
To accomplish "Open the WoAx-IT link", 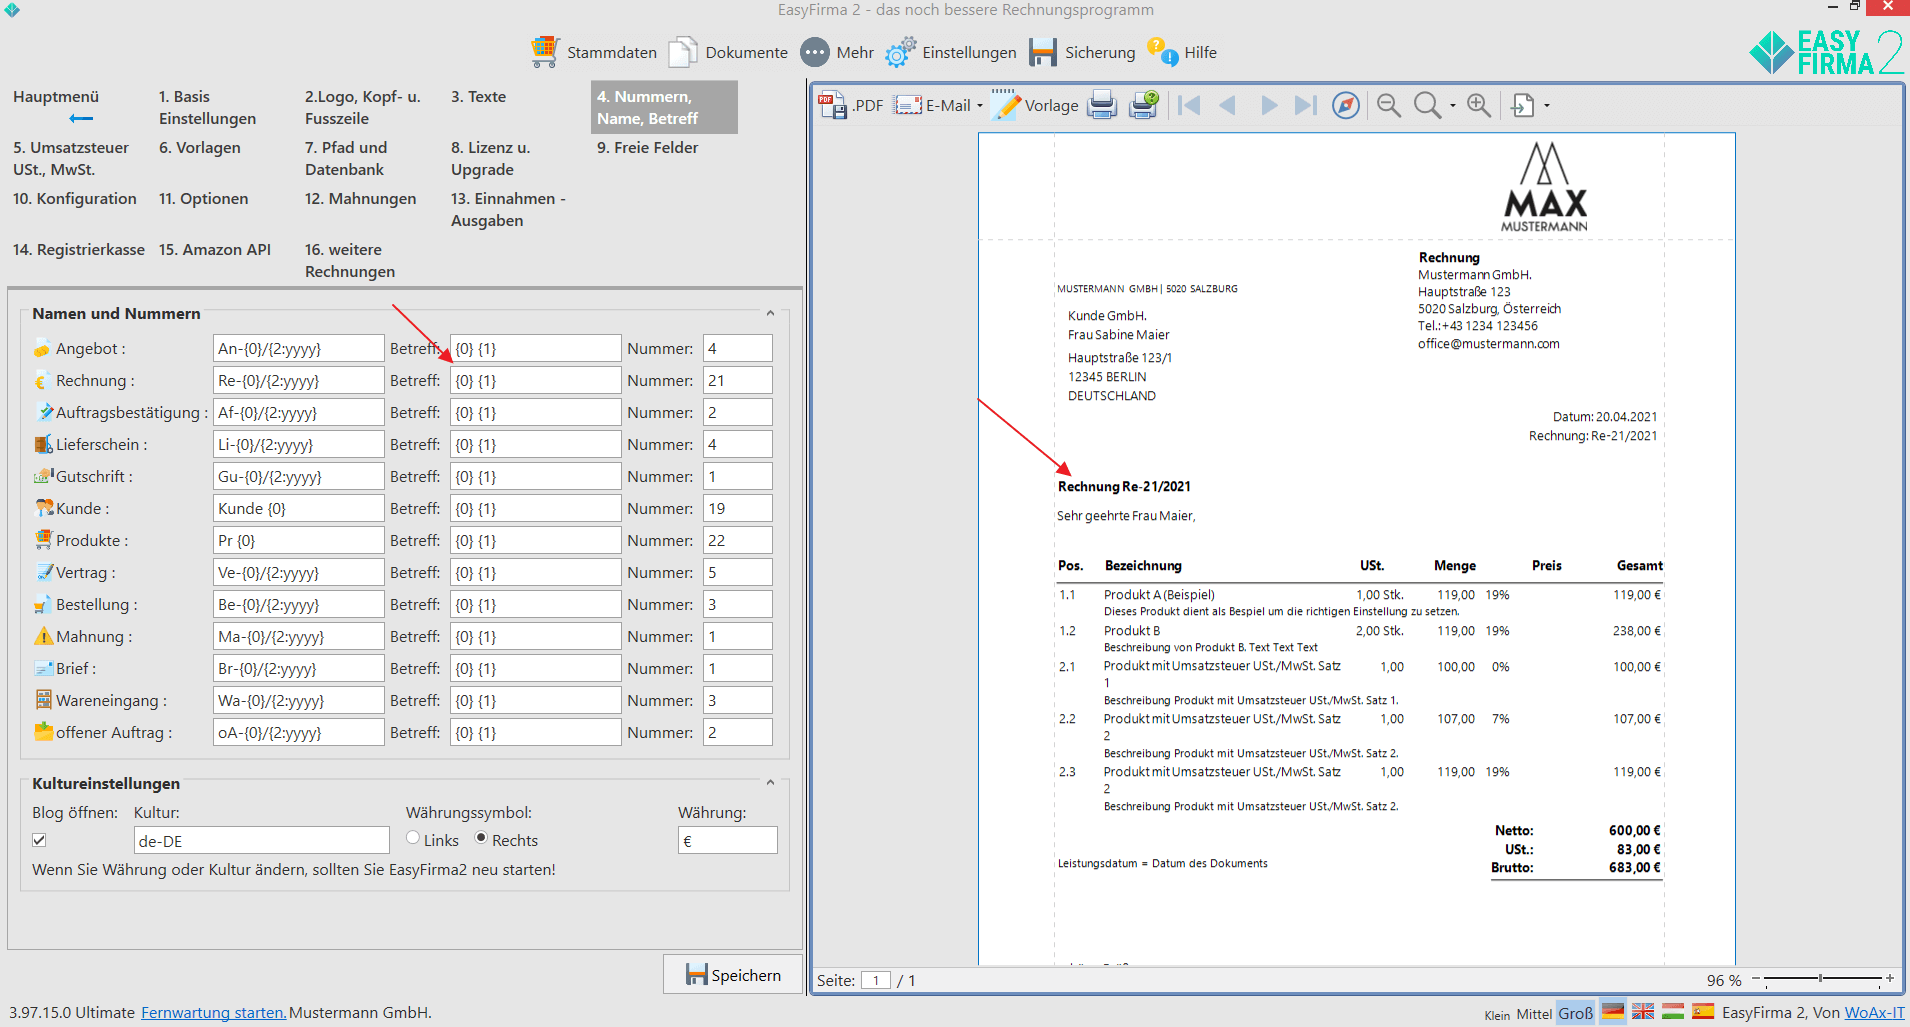I will (1874, 1012).
